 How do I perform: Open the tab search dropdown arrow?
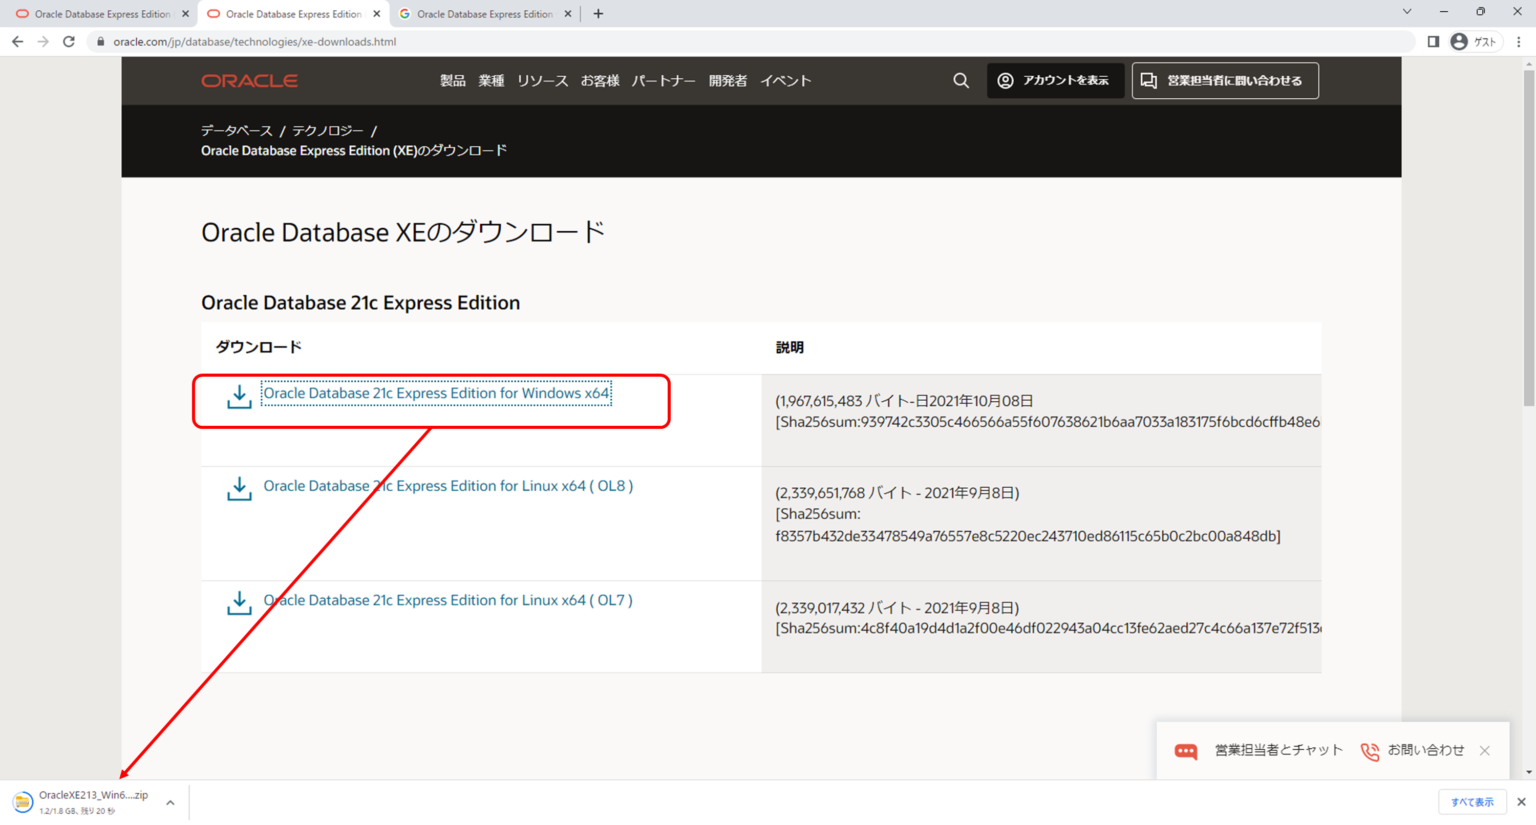click(1406, 12)
